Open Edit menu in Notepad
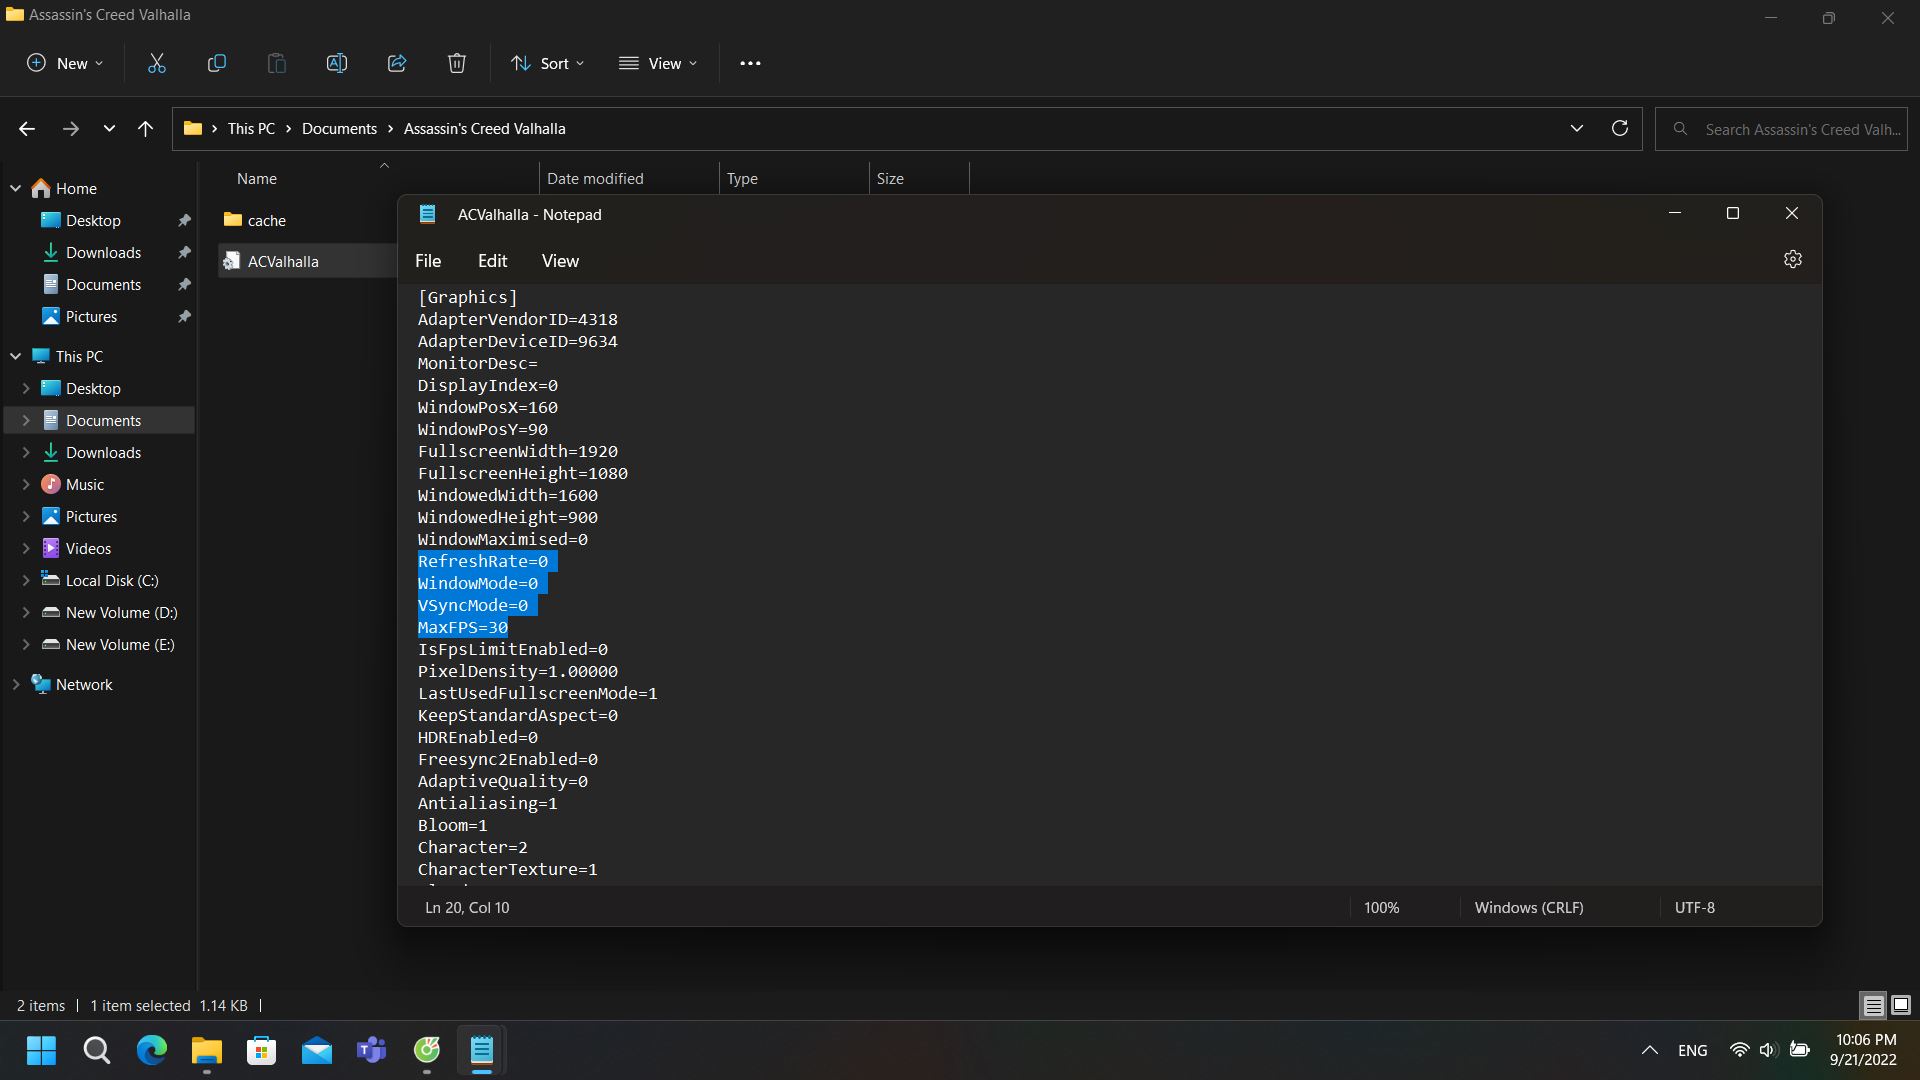 [x=491, y=260]
